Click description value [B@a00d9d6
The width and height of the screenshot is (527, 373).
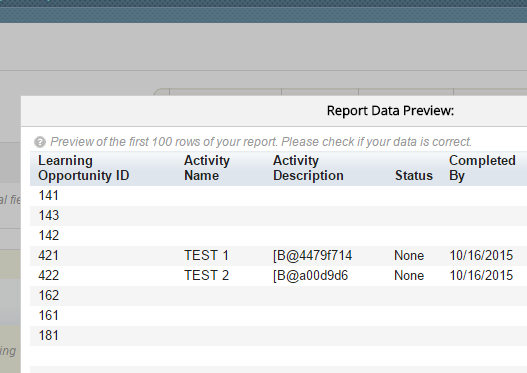[x=310, y=276]
